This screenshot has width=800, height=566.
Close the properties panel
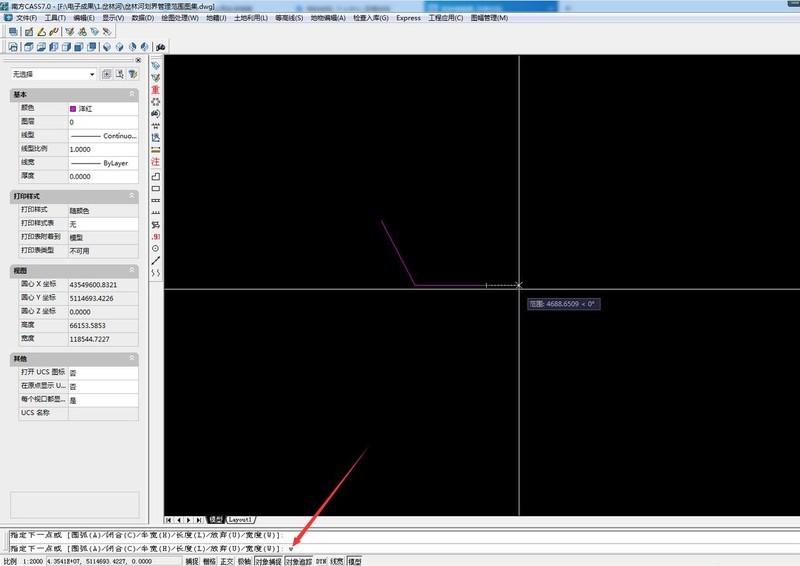[x=138, y=60]
